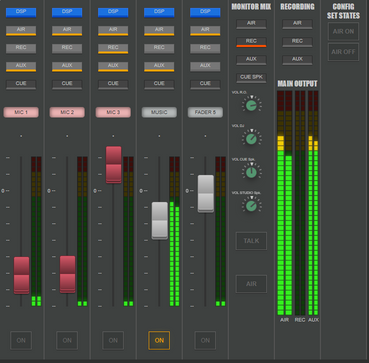Image resolution: width=369 pixels, height=363 pixels.
Task: Turn ON the FADER 5 channel
Action: coord(205,340)
